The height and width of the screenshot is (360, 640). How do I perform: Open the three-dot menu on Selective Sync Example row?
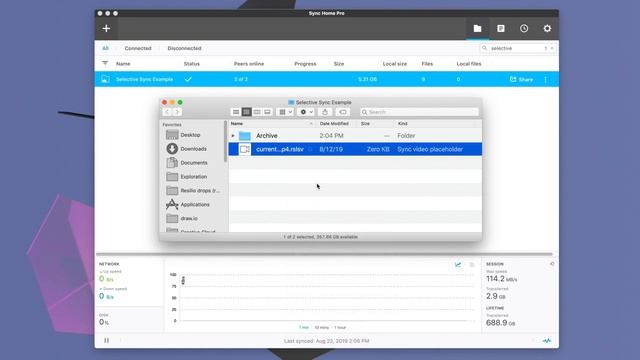(x=545, y=80)
